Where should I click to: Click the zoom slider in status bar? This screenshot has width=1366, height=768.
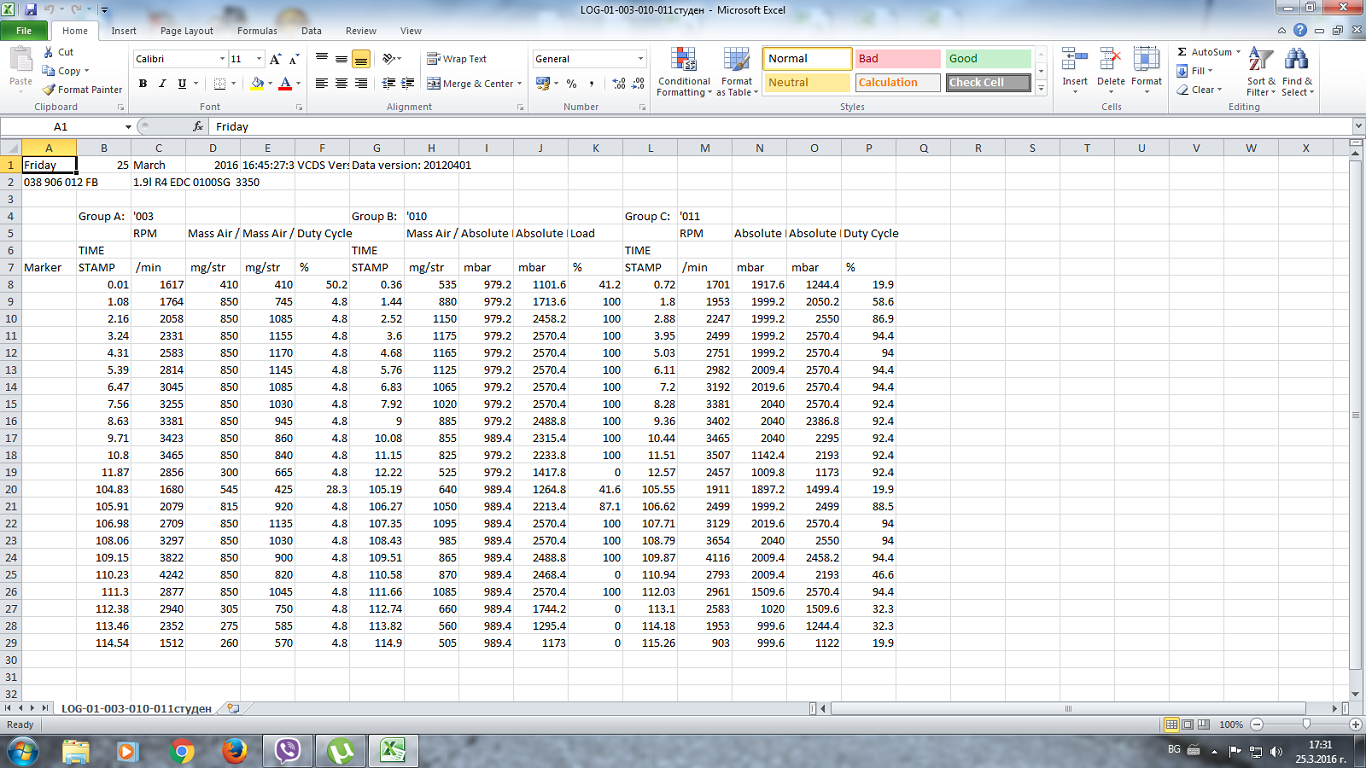tap(1306, 724)
